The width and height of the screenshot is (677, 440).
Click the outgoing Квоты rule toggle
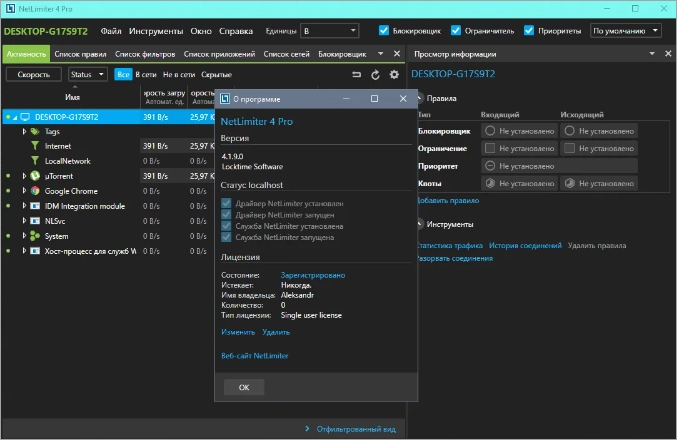pyautogui.click(x=569, y=183)
